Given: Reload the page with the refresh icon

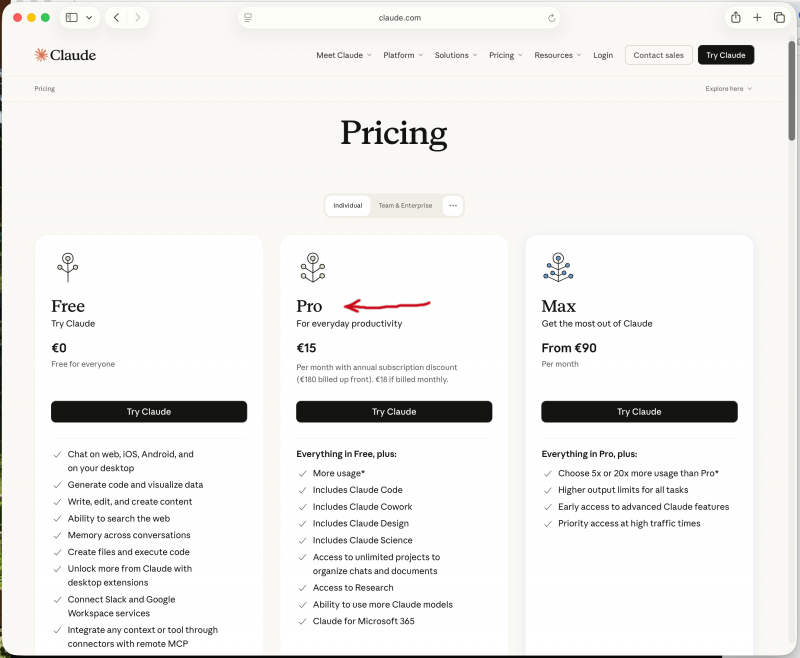Looking at the screenshot, I should click(x=552, y=18).
